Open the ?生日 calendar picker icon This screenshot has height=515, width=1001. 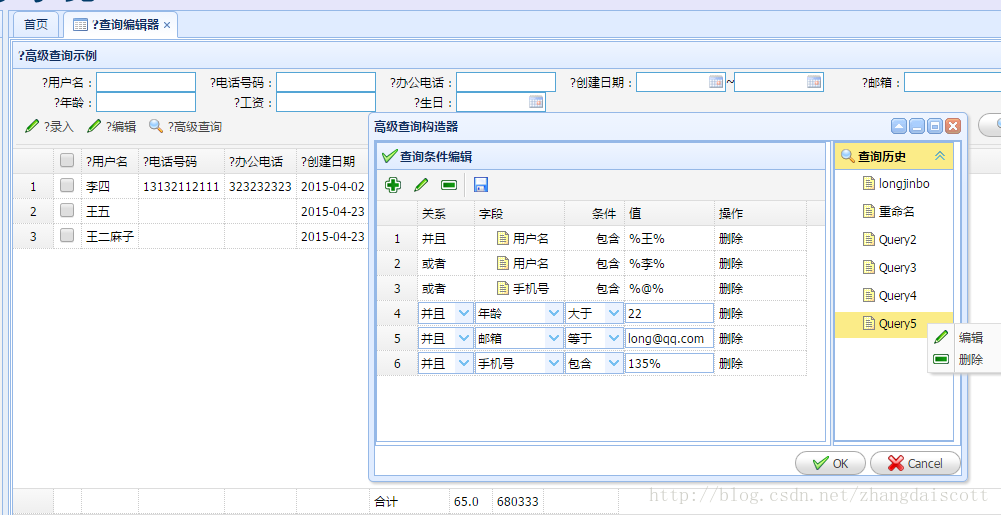[x=536, y=101]
